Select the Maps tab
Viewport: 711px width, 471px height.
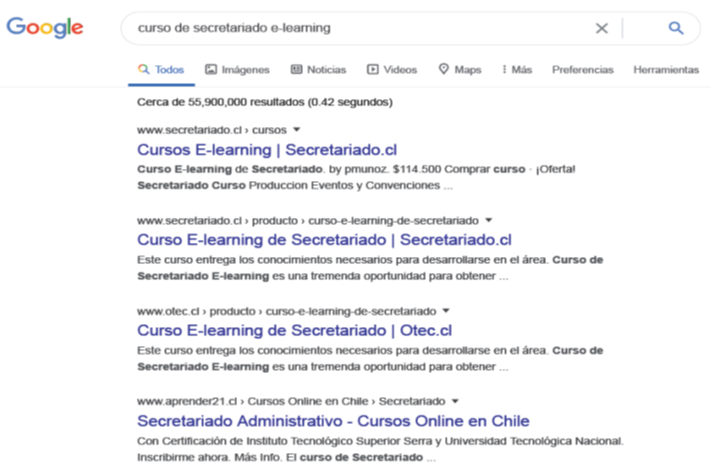tap(459, 70)
